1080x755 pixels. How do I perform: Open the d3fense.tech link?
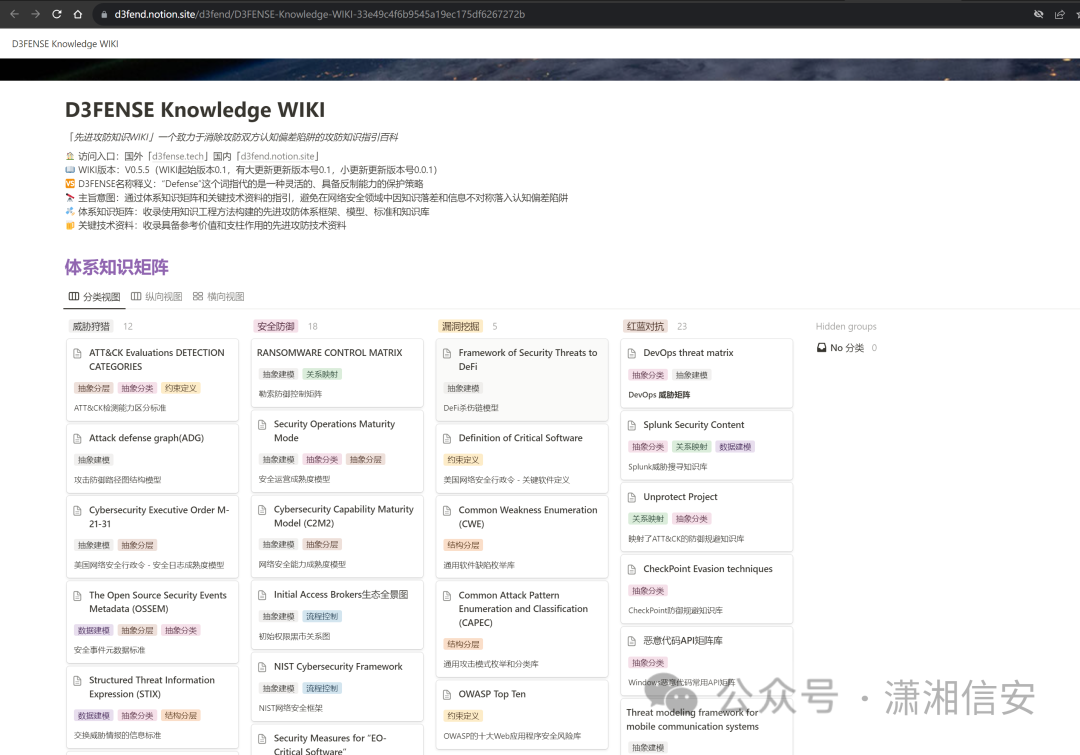pyautogui.click(x=178, y=156)
